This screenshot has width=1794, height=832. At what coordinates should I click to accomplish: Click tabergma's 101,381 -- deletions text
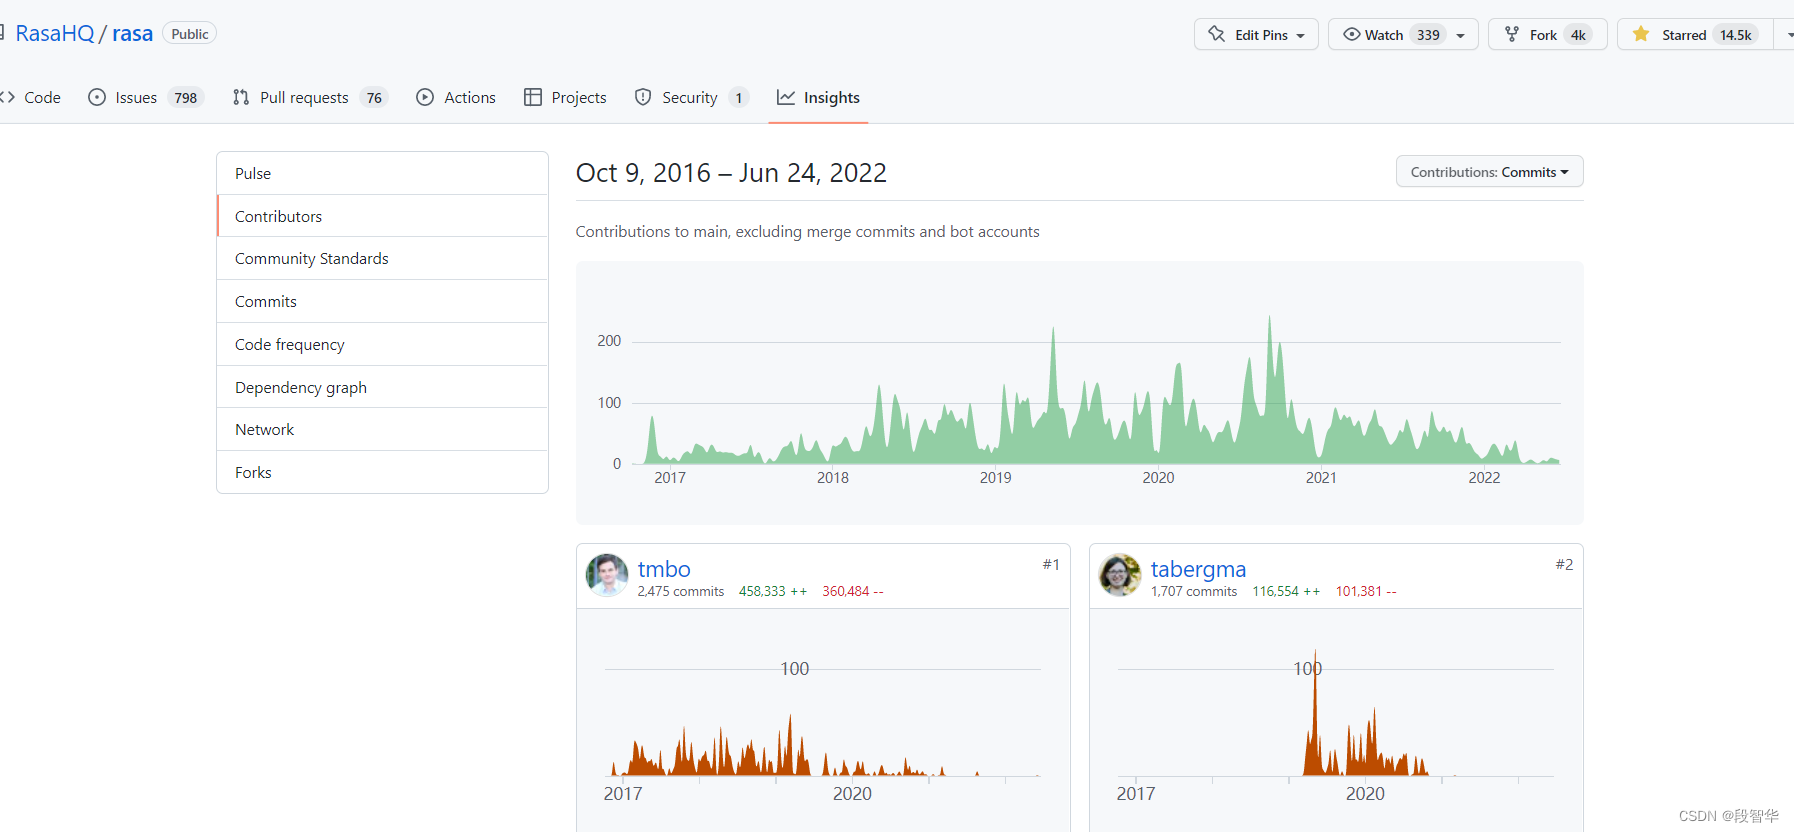coord(1366,591)
